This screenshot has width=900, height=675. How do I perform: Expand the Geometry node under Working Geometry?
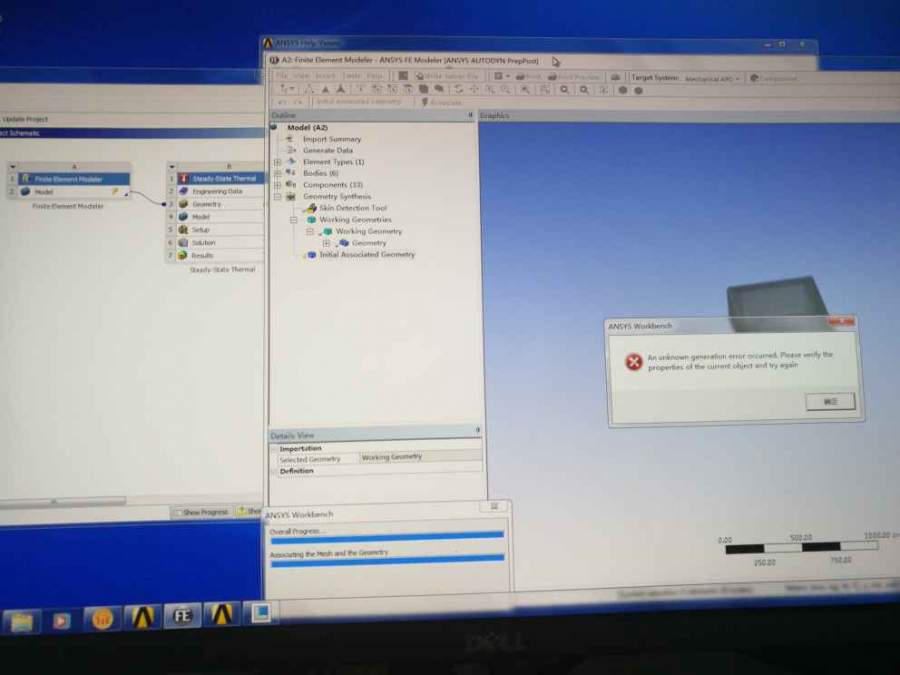coord(326,243)
